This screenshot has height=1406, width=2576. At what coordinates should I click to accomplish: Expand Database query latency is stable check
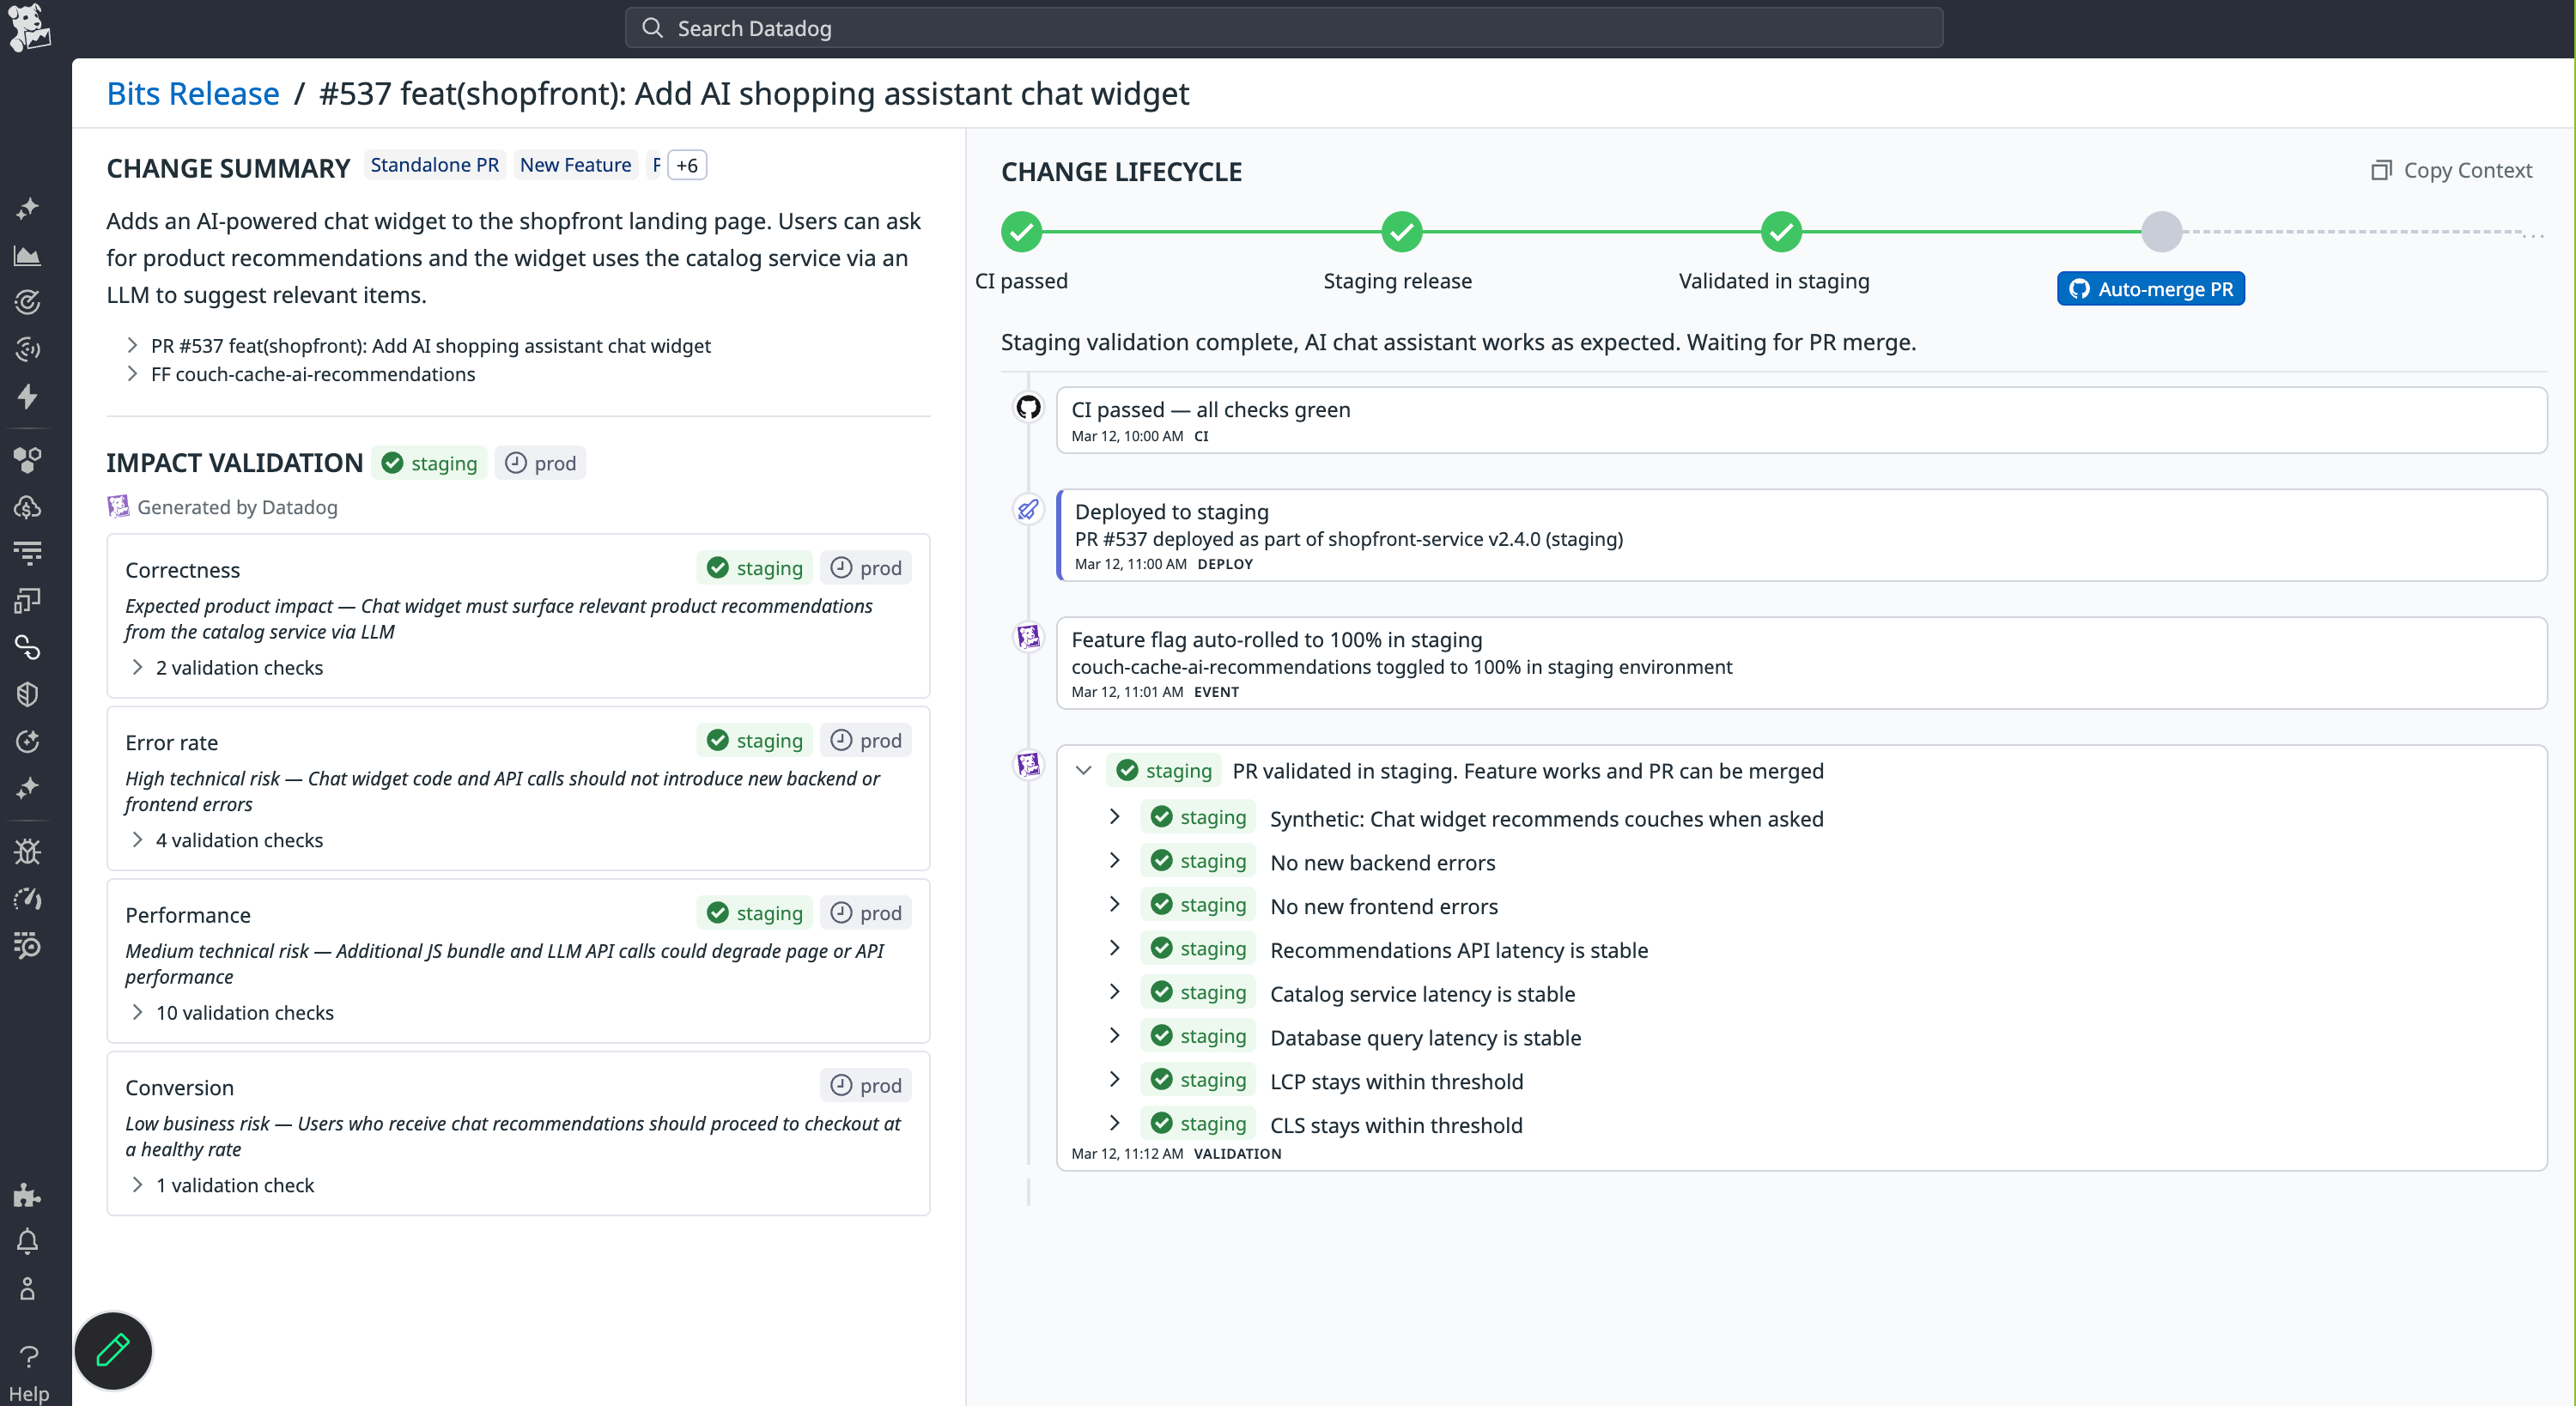(x=1115, y=1036)
